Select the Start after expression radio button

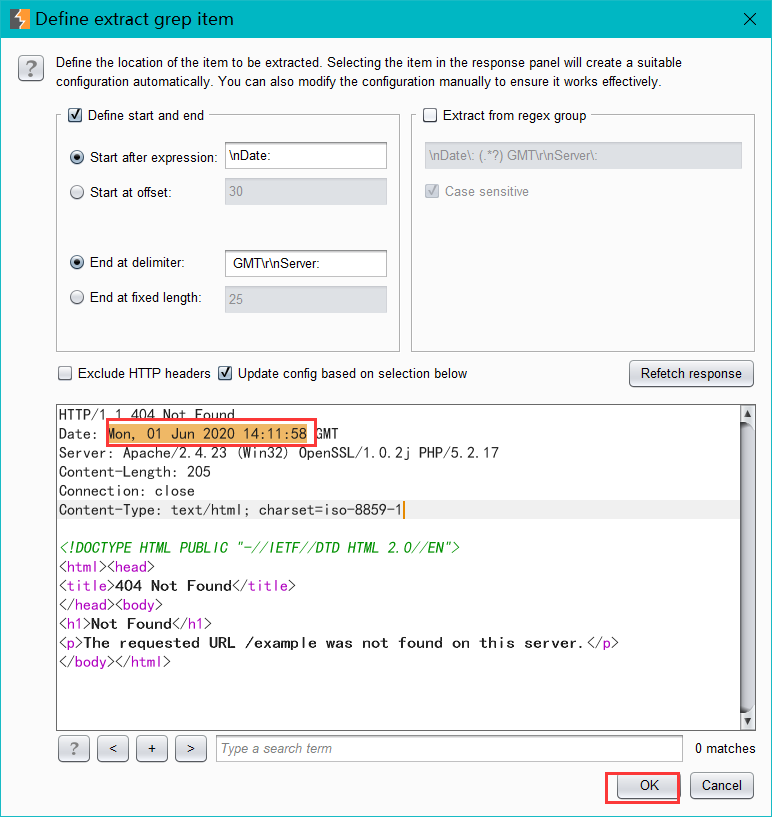[x=77, y=157]
